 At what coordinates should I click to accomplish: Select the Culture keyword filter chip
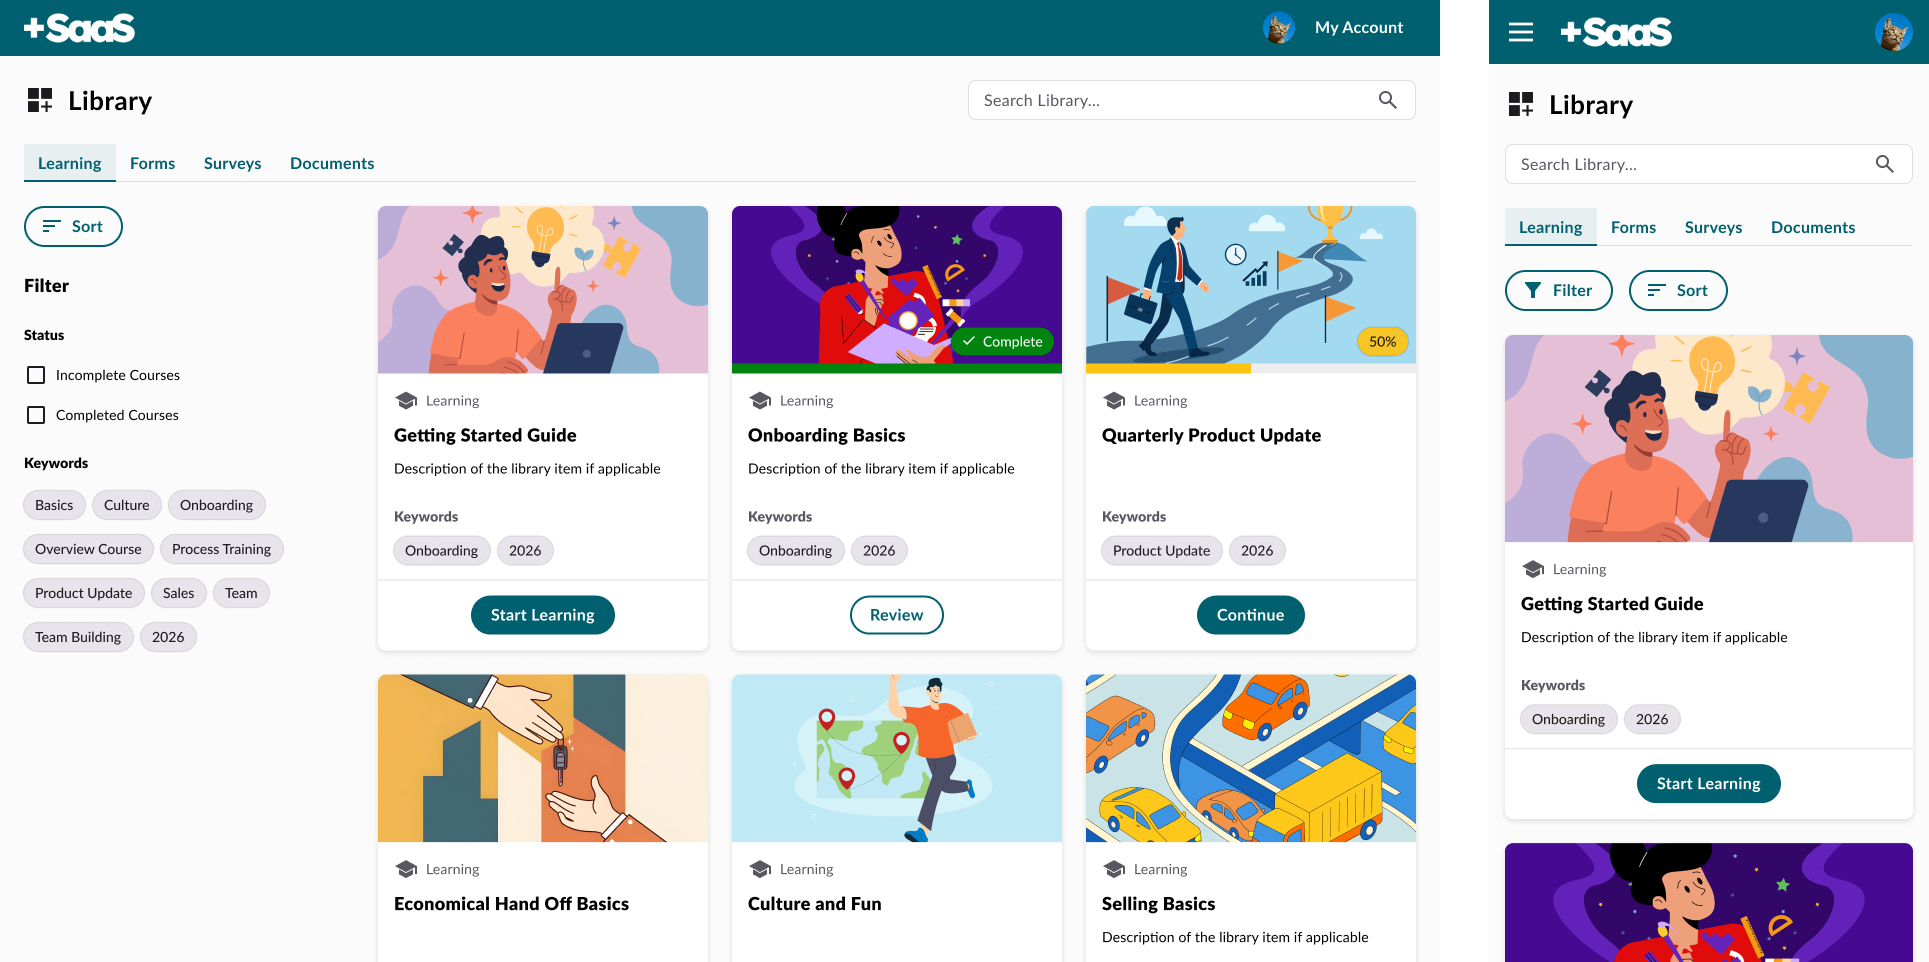pos(127,505)
